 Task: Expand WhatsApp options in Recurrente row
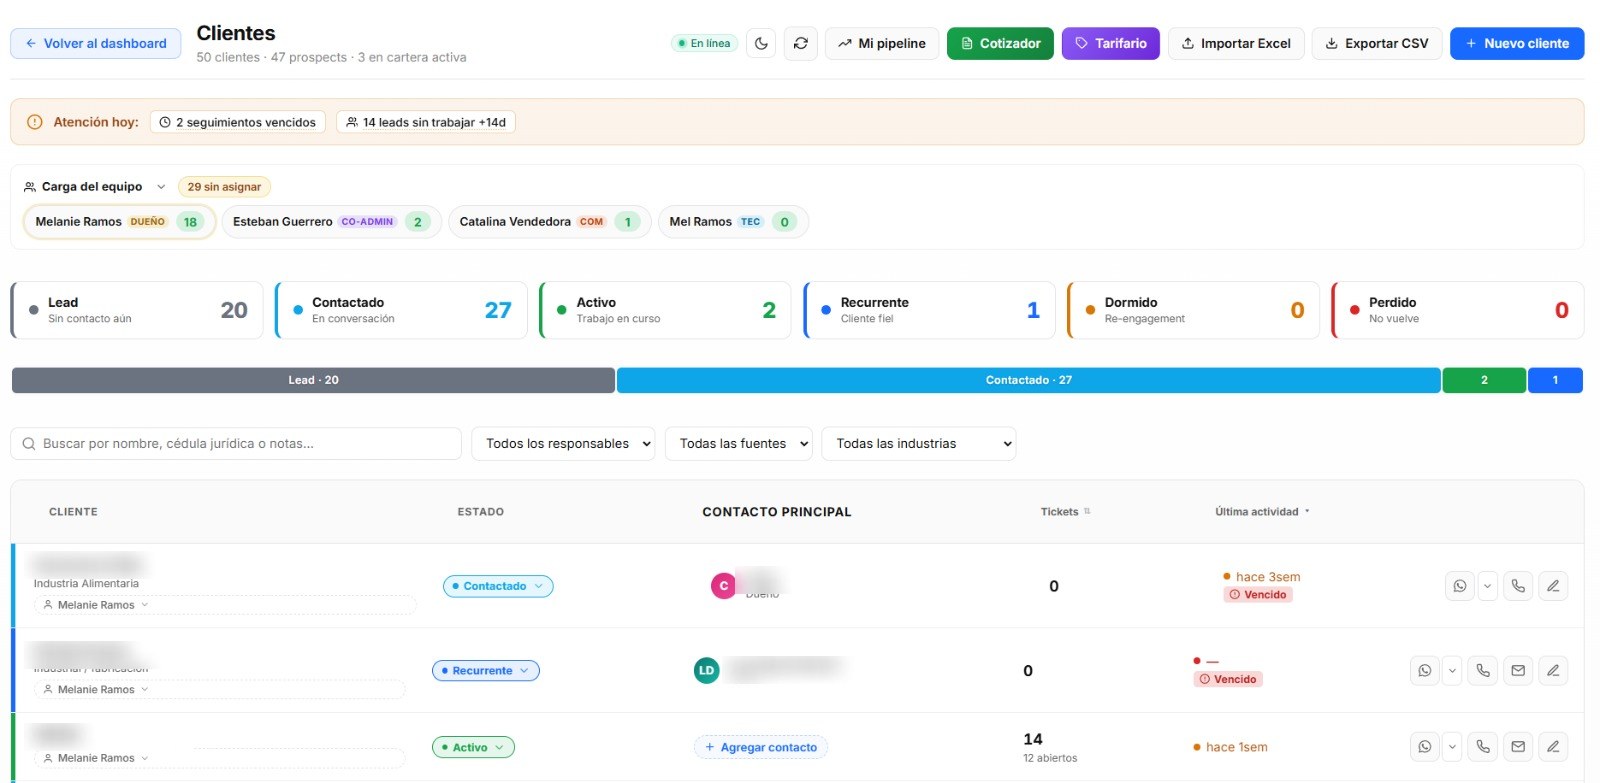click(1453, 670)
